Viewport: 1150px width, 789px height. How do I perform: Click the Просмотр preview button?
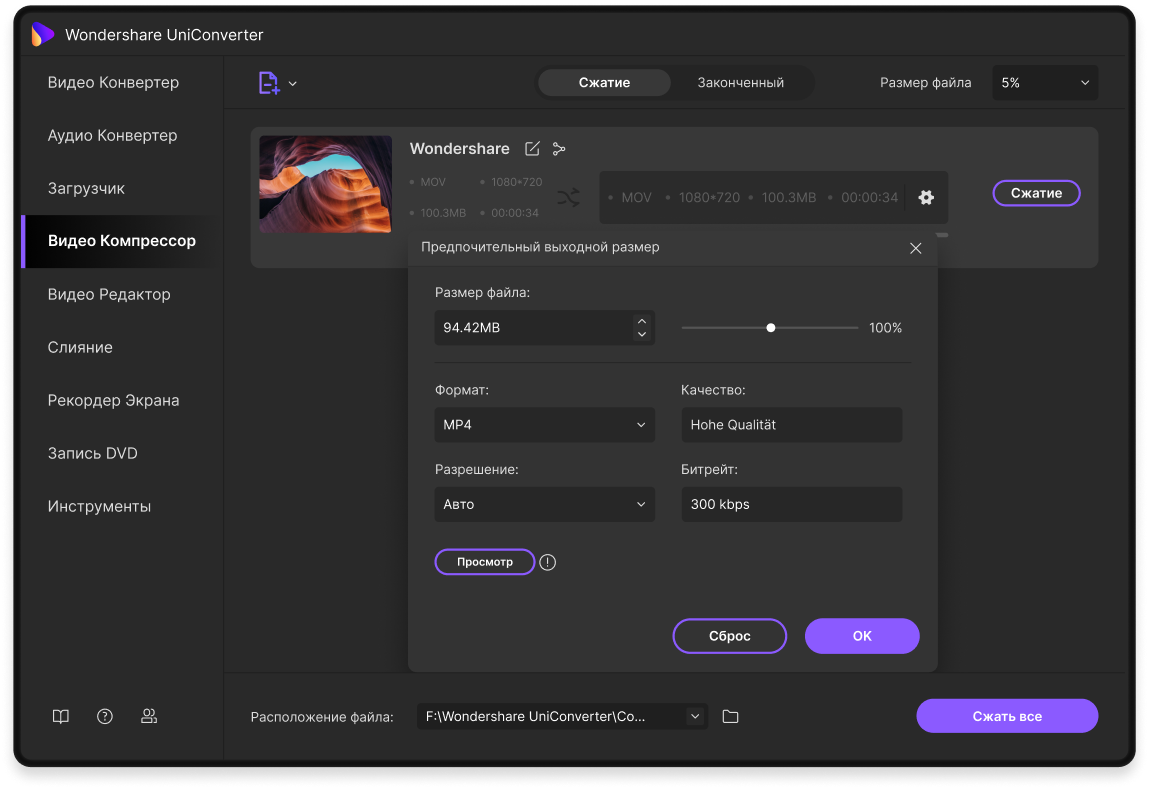click(485, 562)
